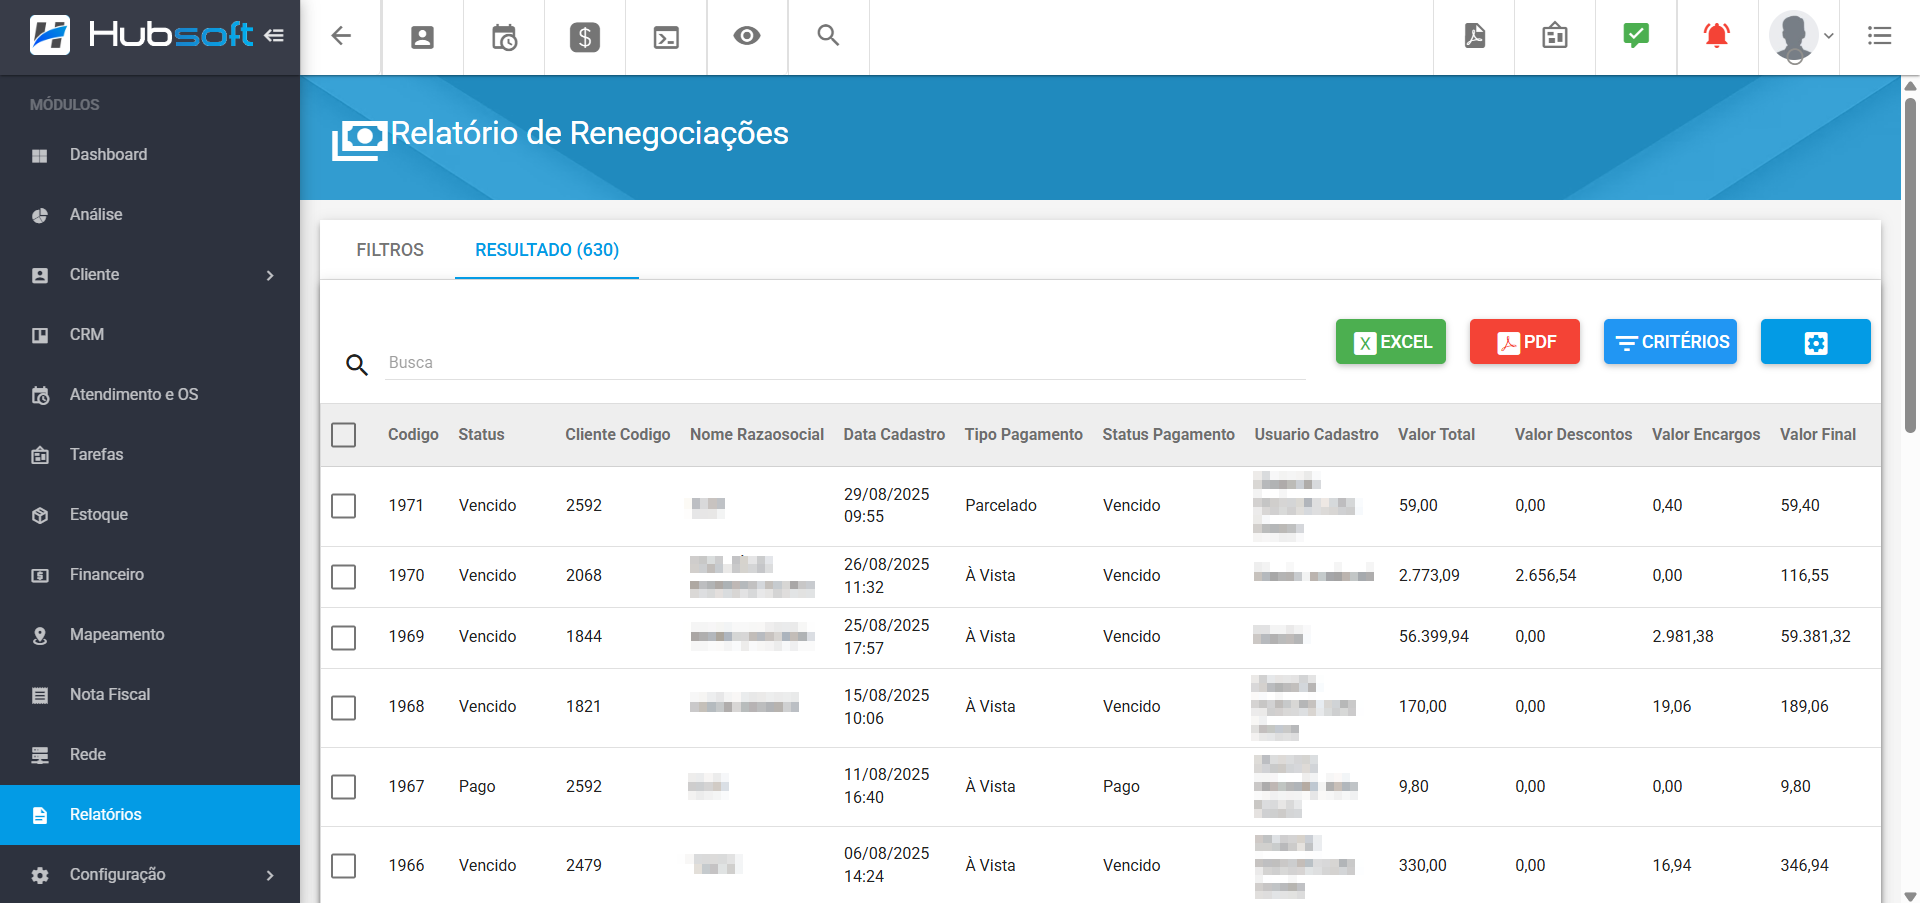Open Financeiro module in sidebar
Viewport: 1920px width, 903px height.
click(107, 575)
